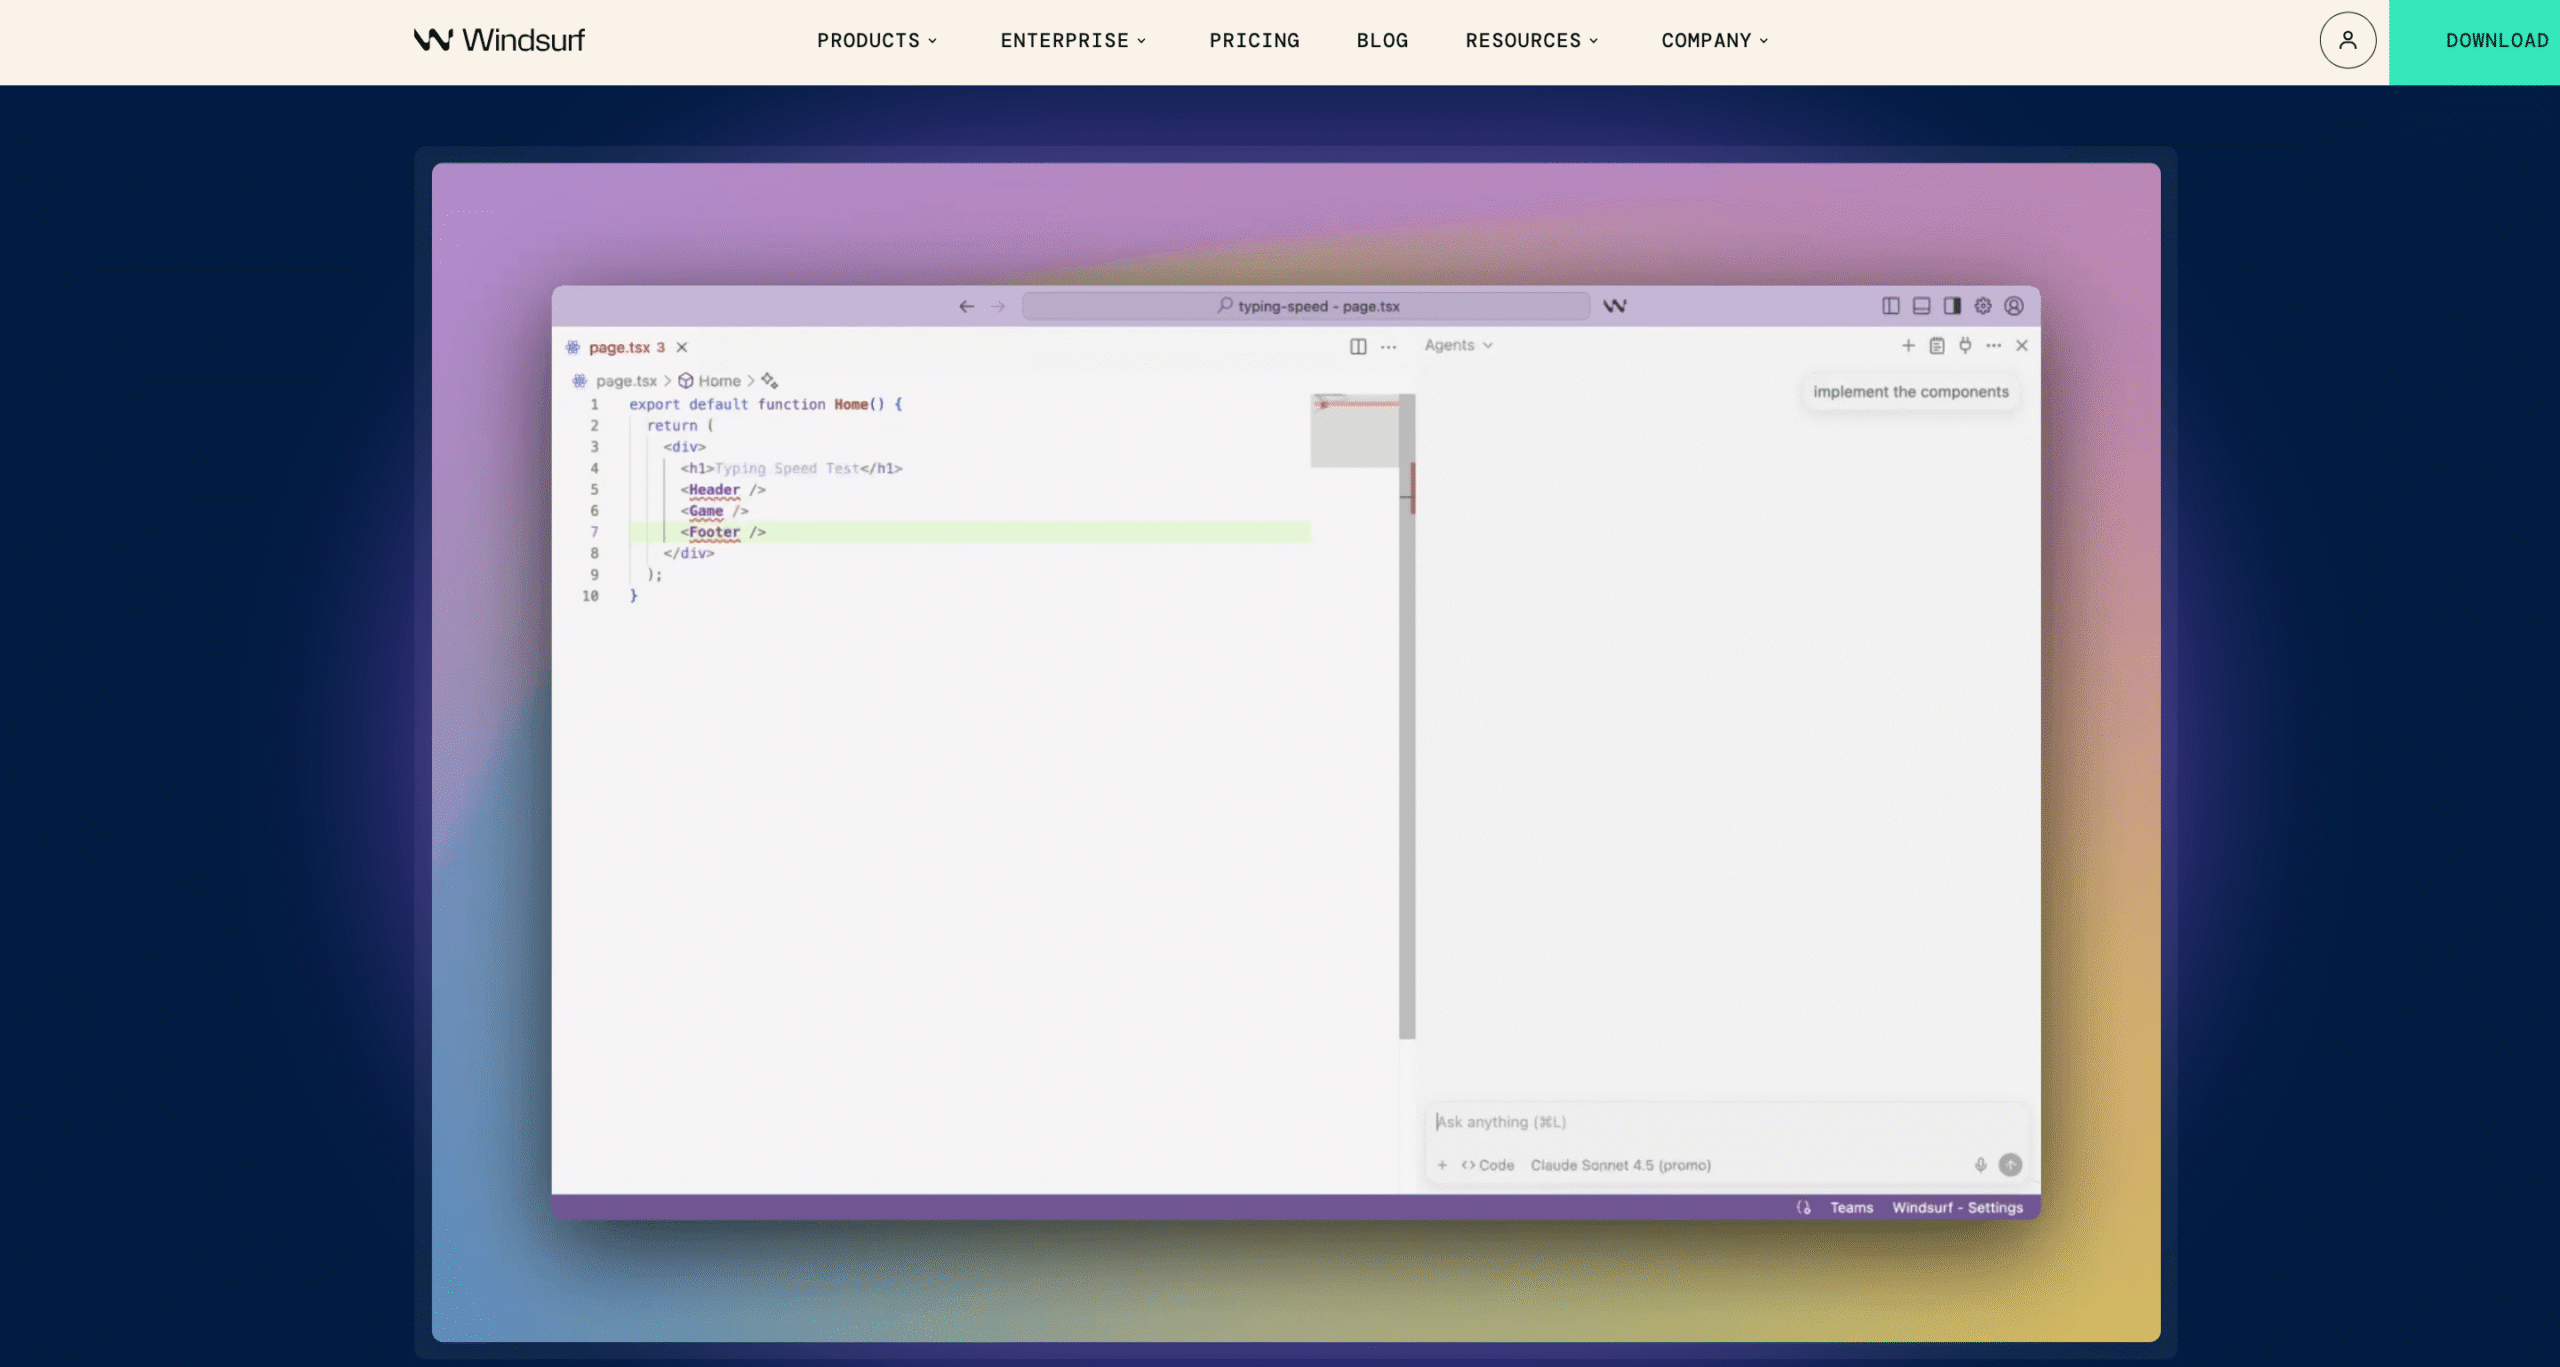Click Windsurf - Settings in status bar

(1957, 1207)
